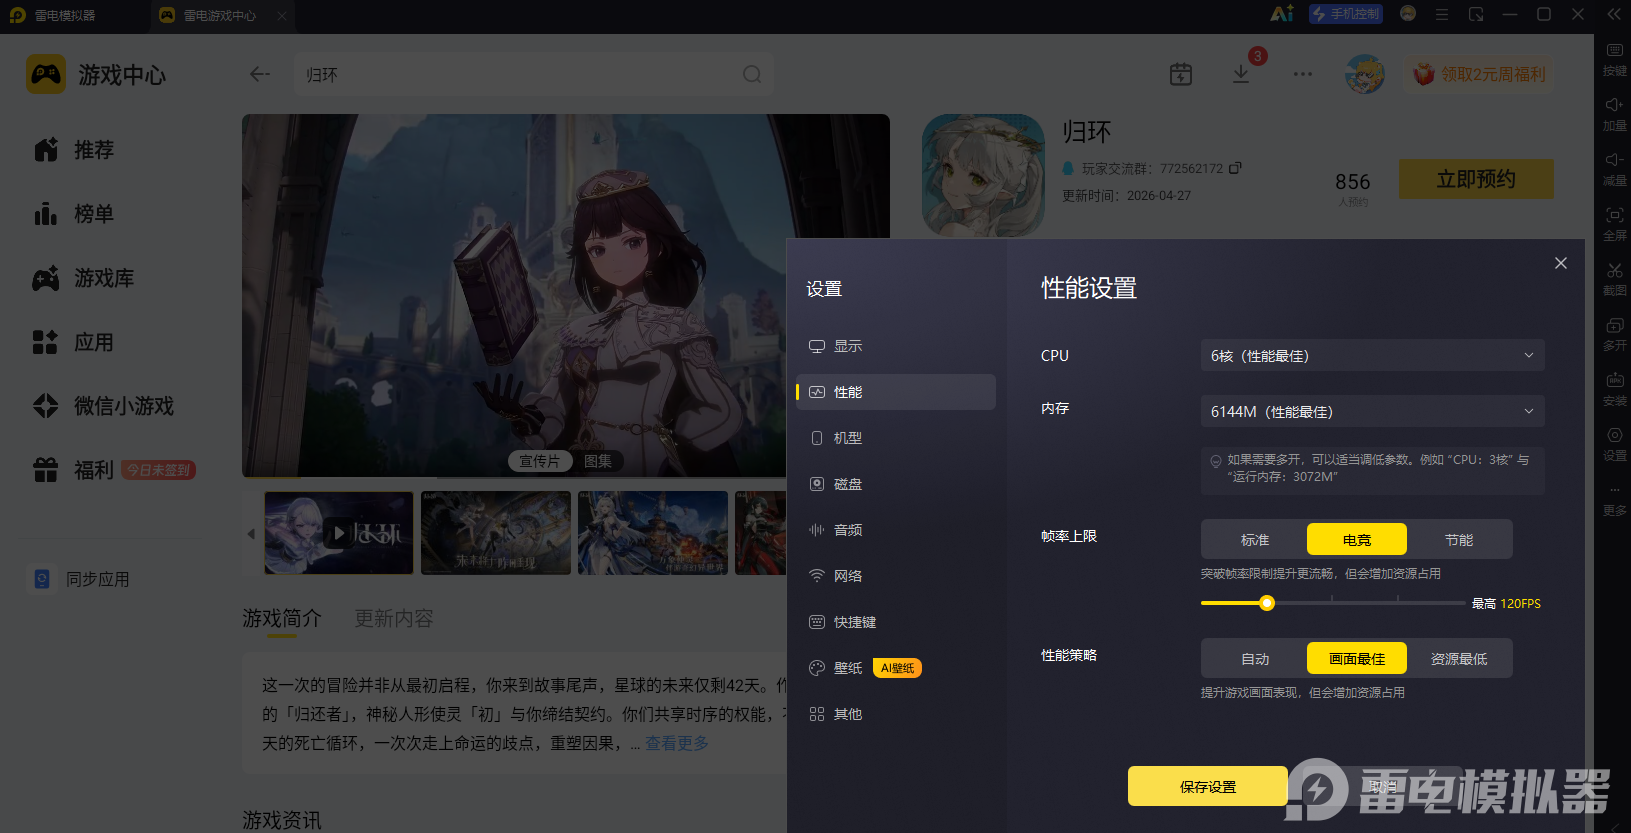
Task: Open the calendar schedule icon
Action: pyautogui.click(x=1181, y=74)
